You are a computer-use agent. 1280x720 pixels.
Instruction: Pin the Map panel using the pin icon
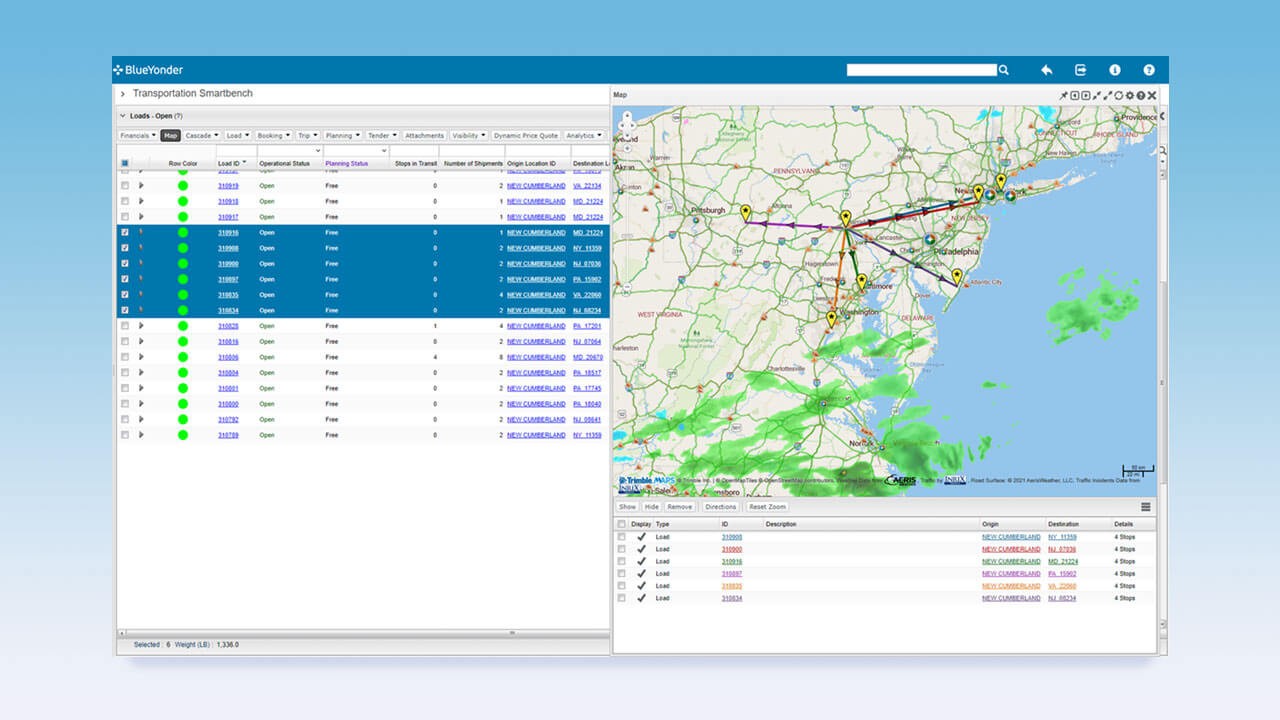point(1062,95)
